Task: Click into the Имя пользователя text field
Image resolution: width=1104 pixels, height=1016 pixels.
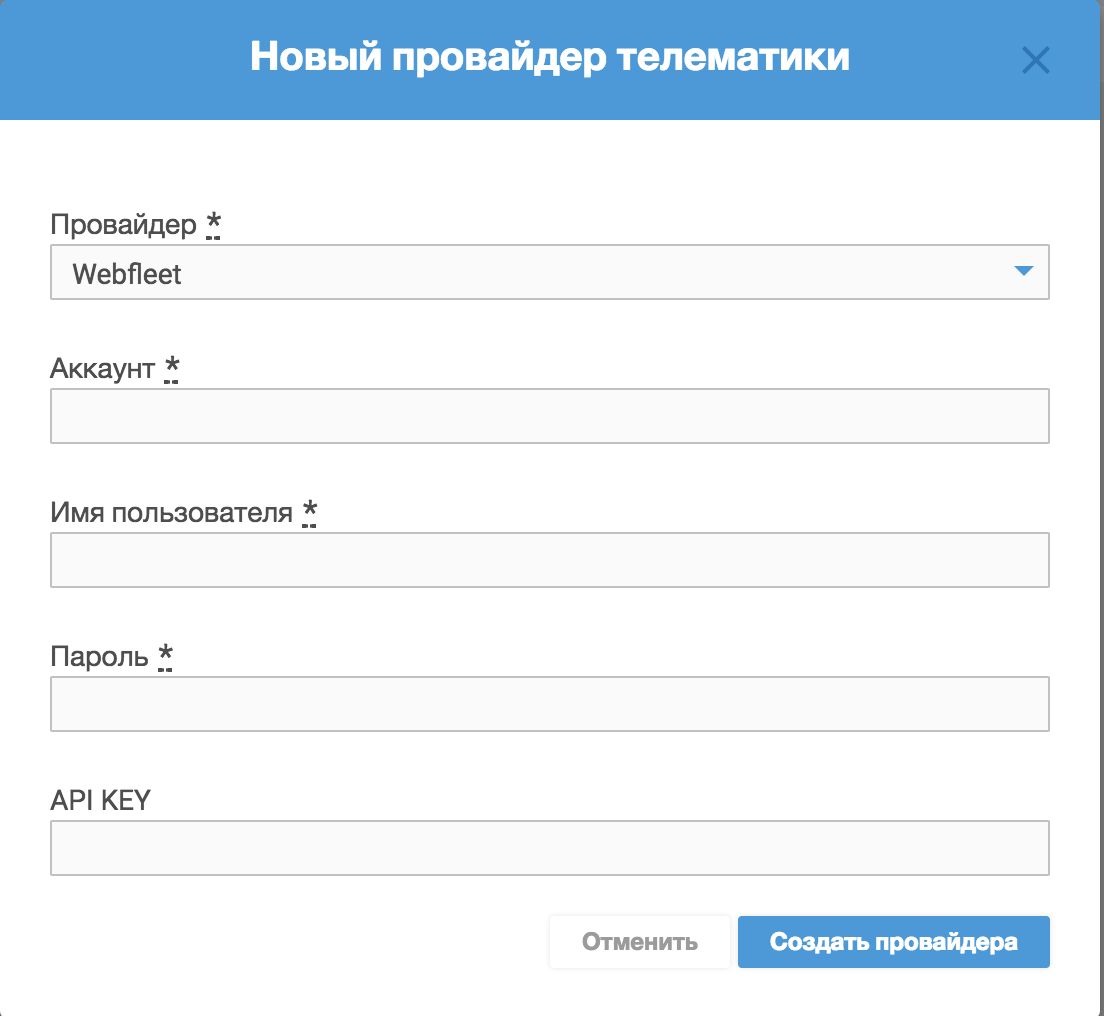Action: (549, 560)
